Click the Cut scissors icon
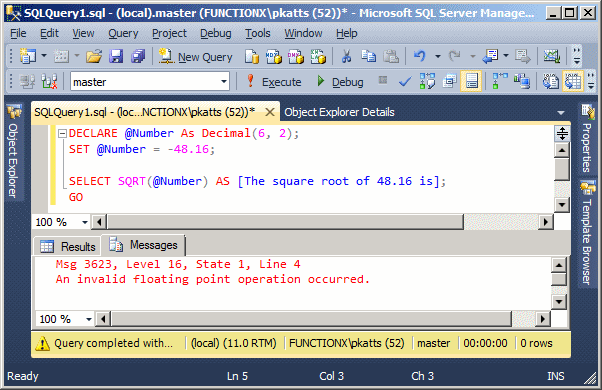The height and width of the screenshot is (390, 602). (x=346, y=56)
